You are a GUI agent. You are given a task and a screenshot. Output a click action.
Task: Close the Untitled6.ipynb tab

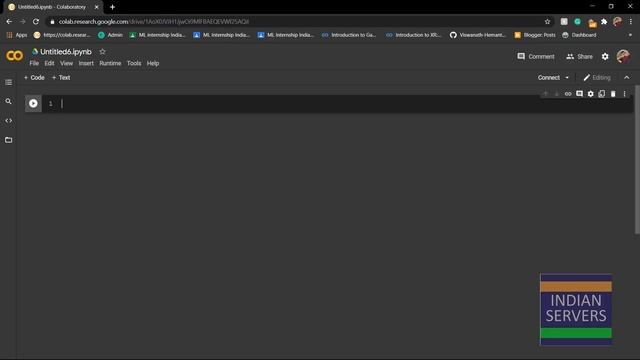tap(97, 7)
